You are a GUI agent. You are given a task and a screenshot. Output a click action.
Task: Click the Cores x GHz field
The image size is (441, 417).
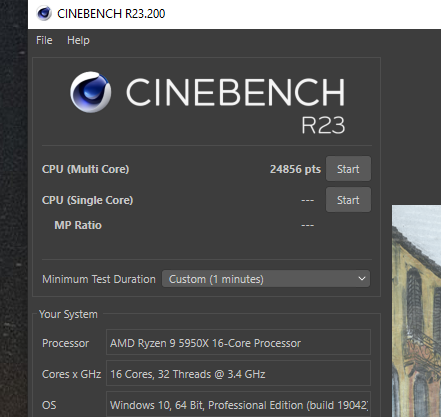[238, 373]
